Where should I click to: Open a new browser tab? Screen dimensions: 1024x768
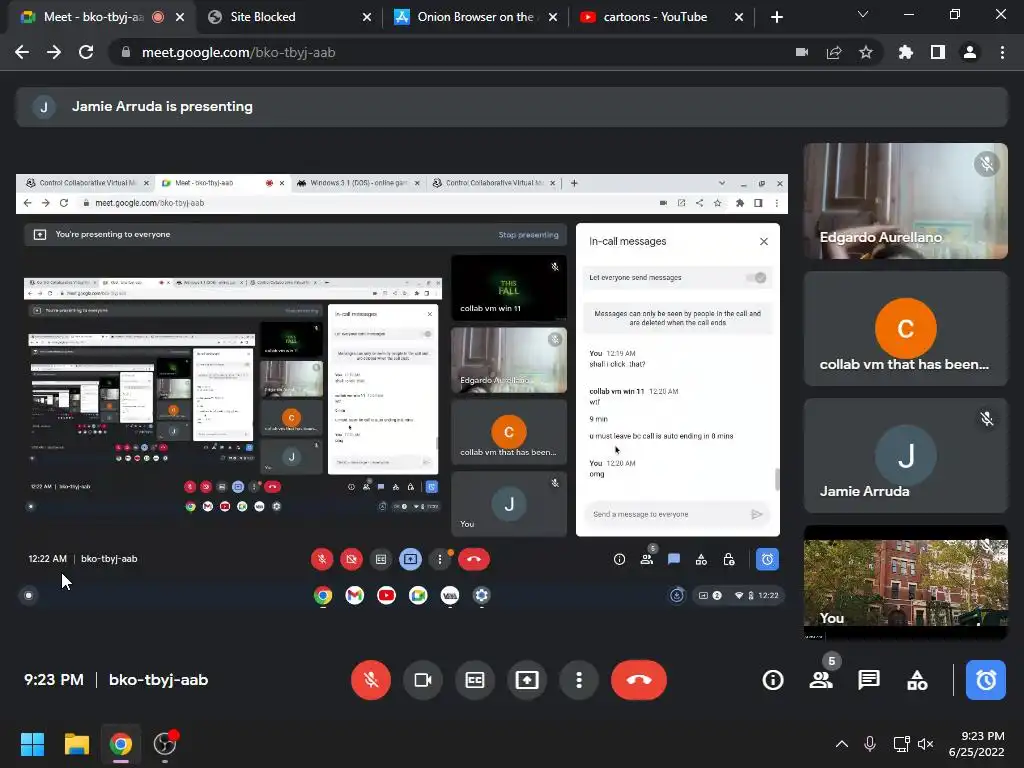pos(776,17)
